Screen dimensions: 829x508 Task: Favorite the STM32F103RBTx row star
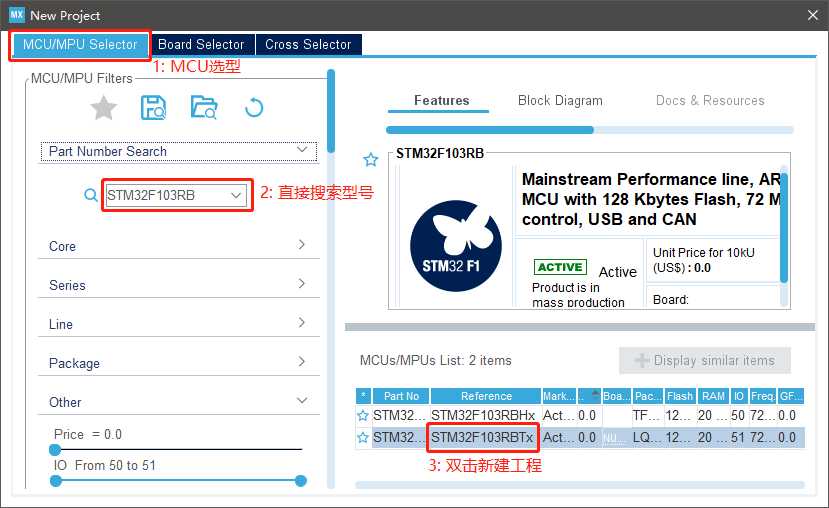(363, 438)
